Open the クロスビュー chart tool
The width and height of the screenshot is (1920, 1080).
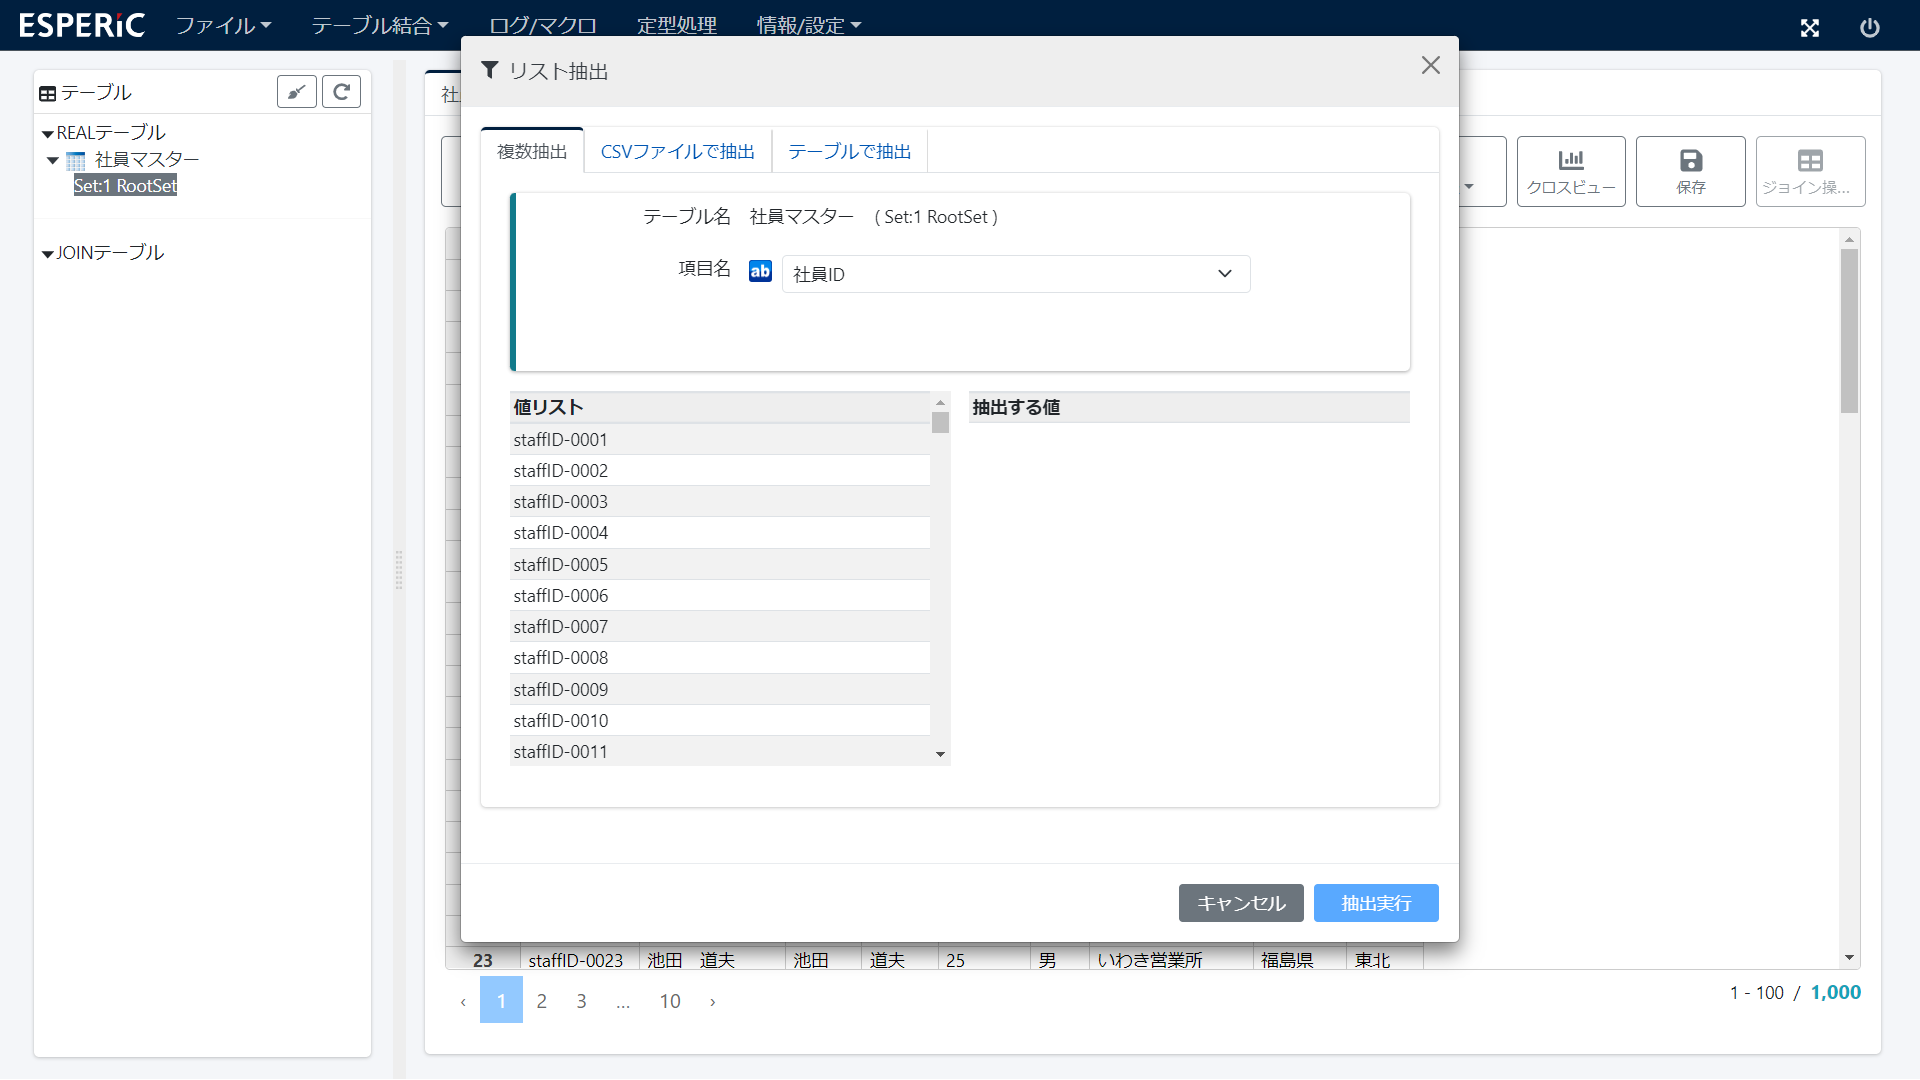click(1570, 171)
